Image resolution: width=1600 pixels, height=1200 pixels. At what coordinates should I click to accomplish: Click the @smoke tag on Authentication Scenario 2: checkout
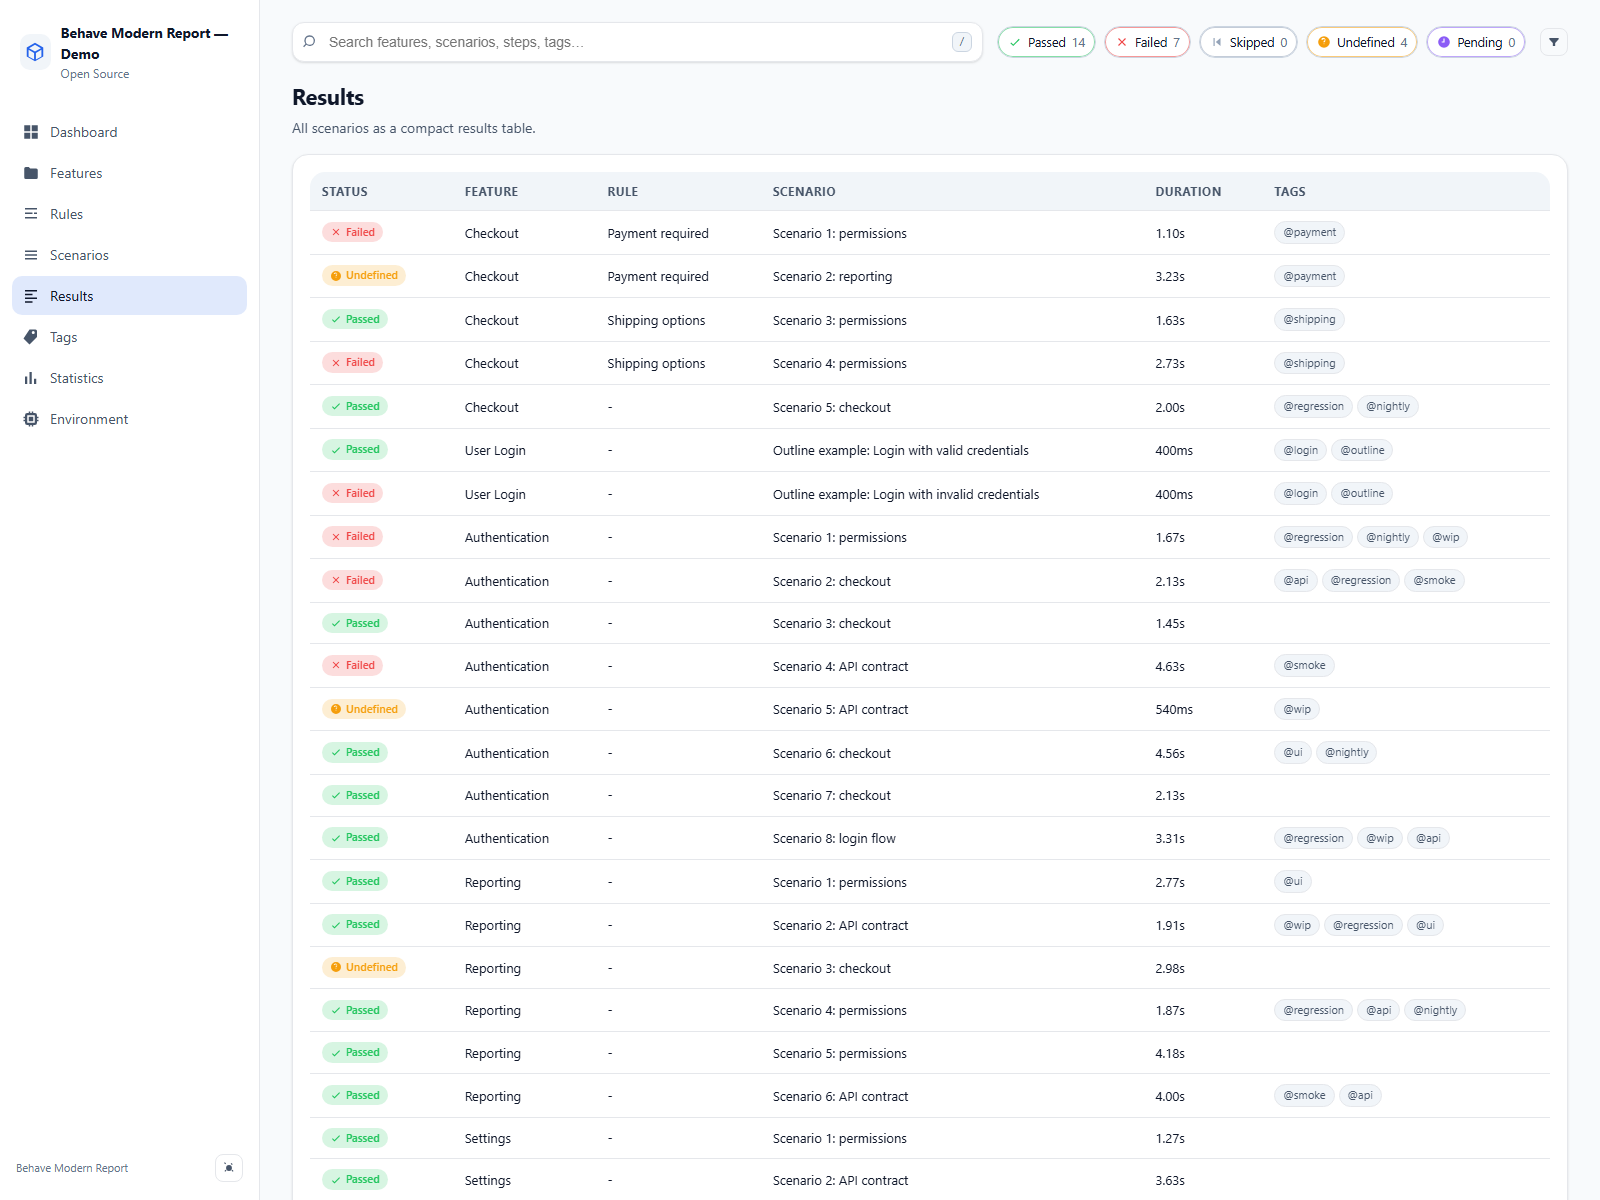click(x=1434, y=580)
